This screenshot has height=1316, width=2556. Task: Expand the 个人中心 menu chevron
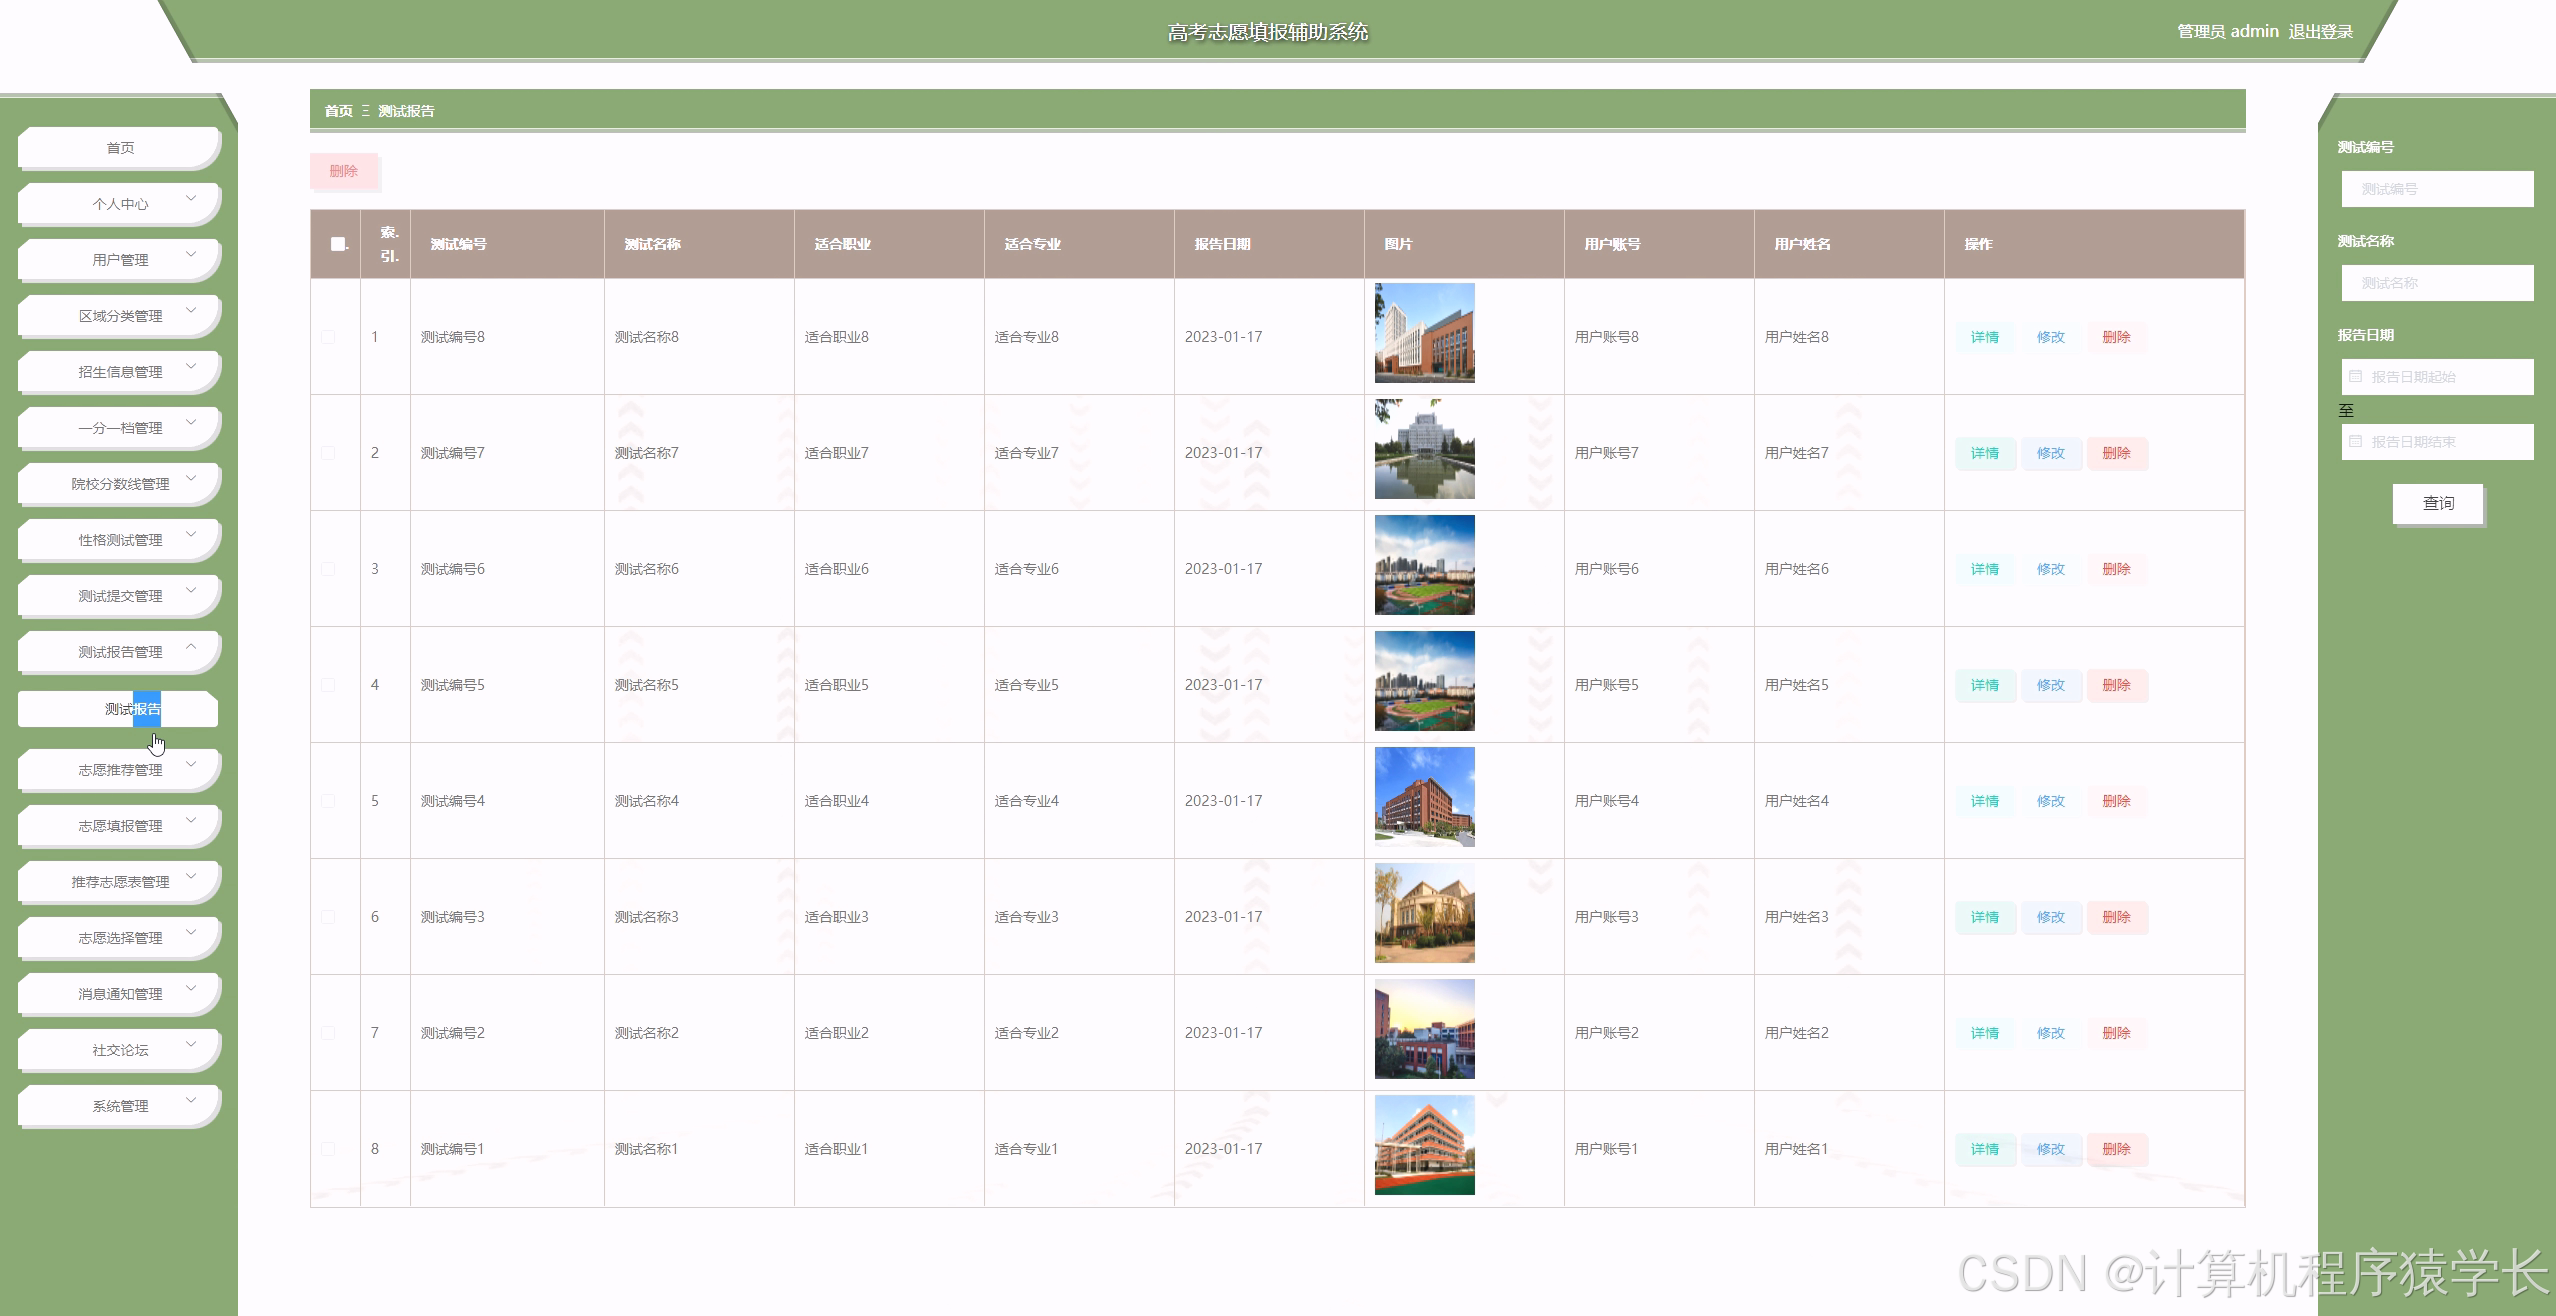(x=191, y=199)
